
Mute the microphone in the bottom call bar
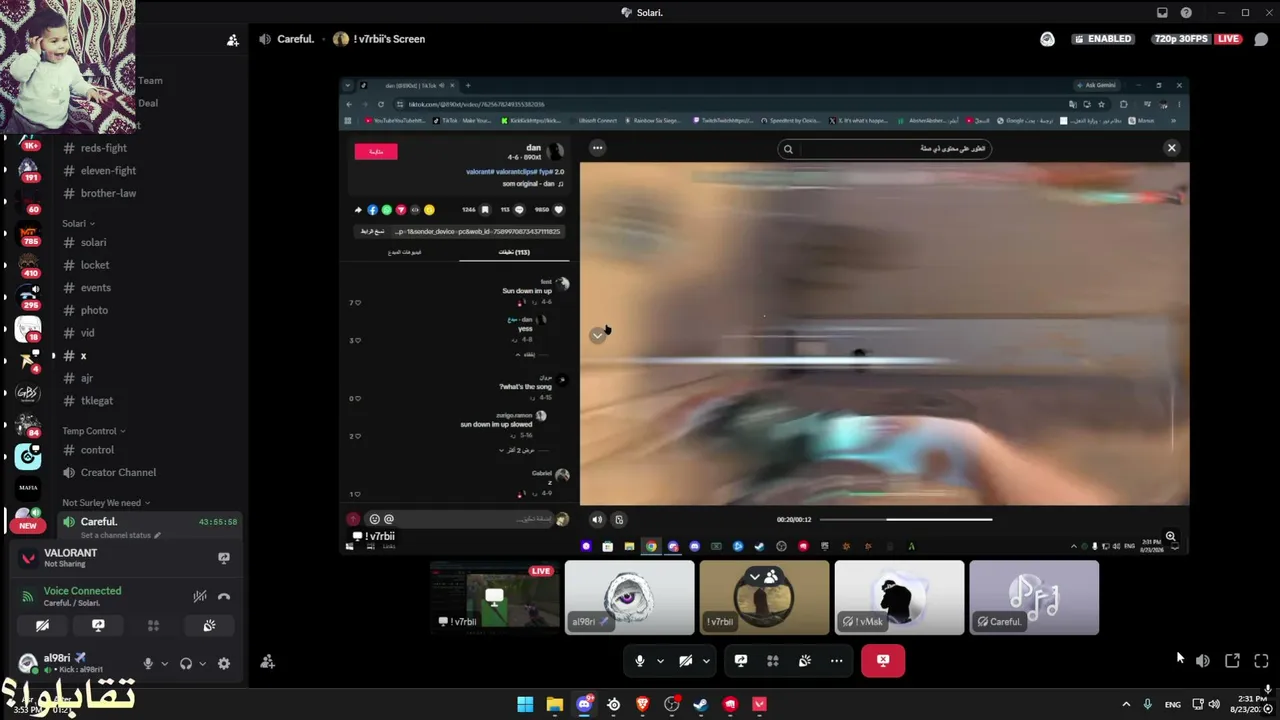[640, 660]
